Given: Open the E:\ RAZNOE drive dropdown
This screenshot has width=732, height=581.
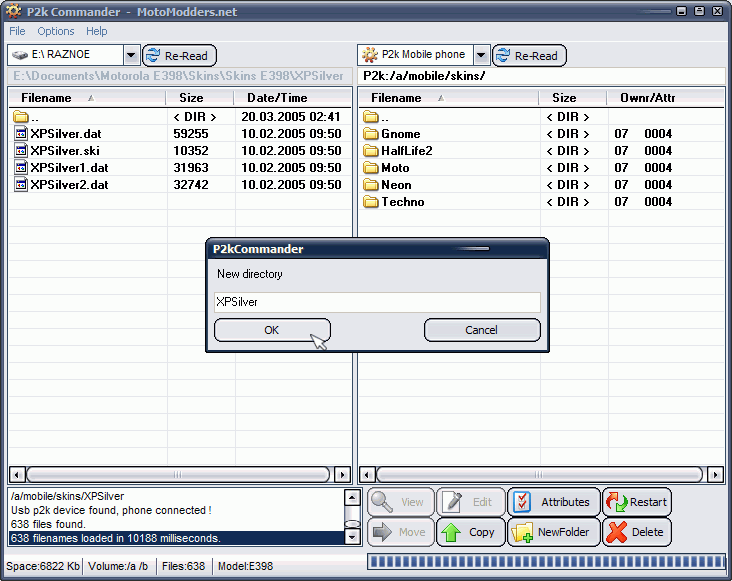Looking at the screenshot, I should coord(131,56).
